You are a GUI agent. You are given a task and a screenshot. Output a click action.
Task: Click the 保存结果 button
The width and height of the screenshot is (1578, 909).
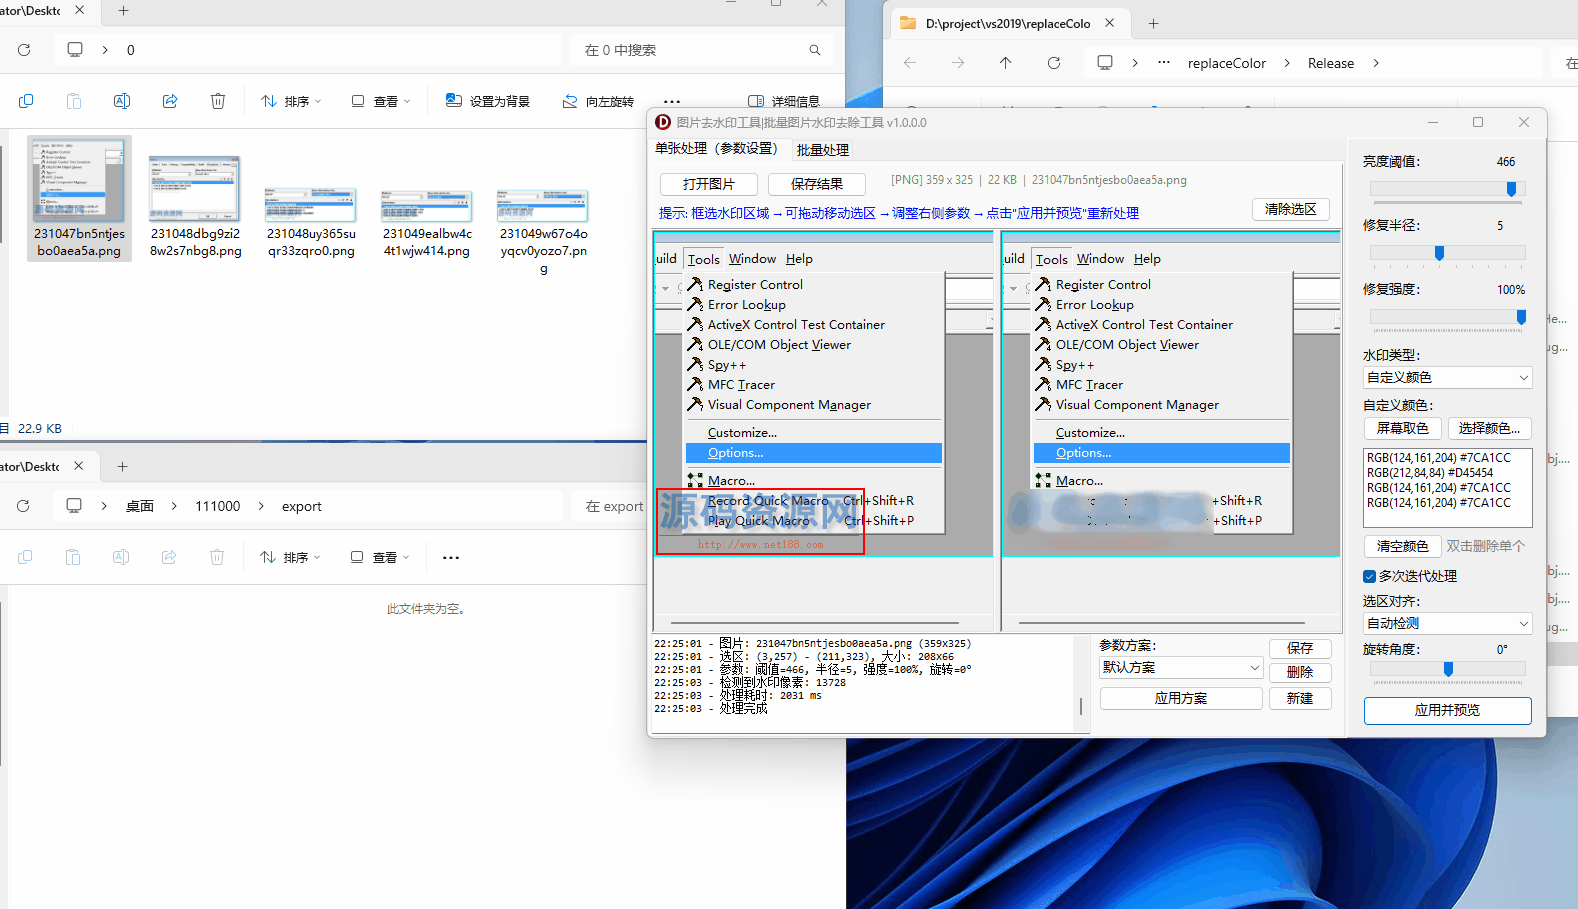(816, 184)
